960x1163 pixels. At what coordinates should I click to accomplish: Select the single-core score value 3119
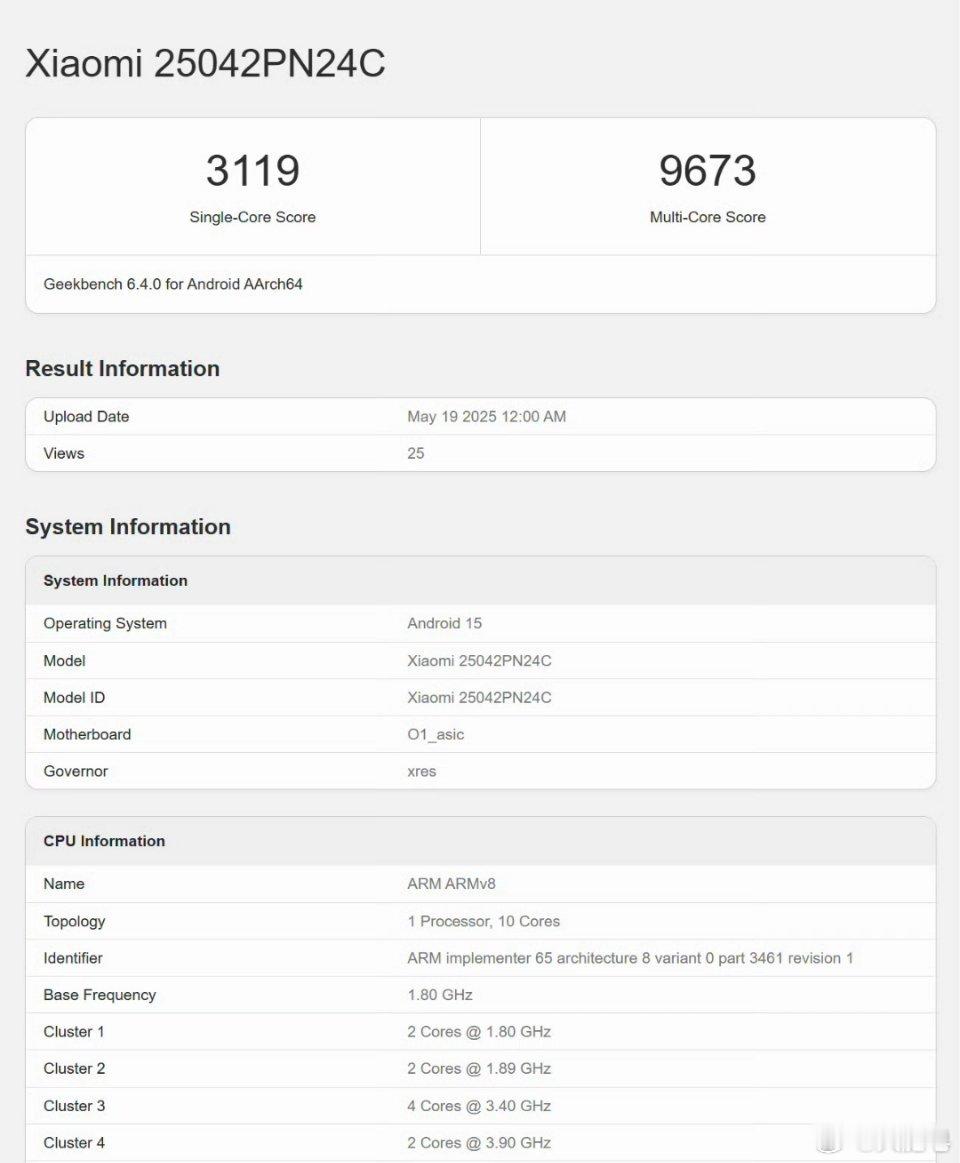click(x=253, y=170)
